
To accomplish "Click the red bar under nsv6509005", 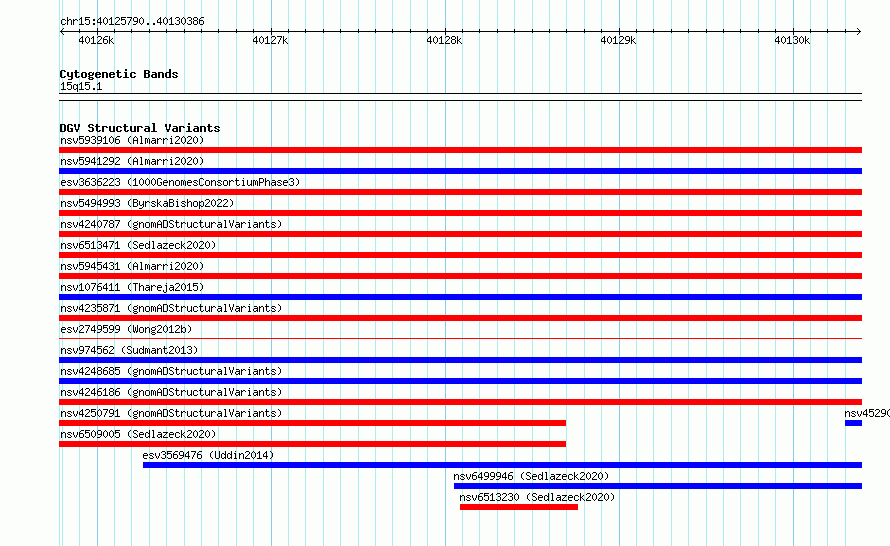I will pyautogui.click(x=312, y=444).
